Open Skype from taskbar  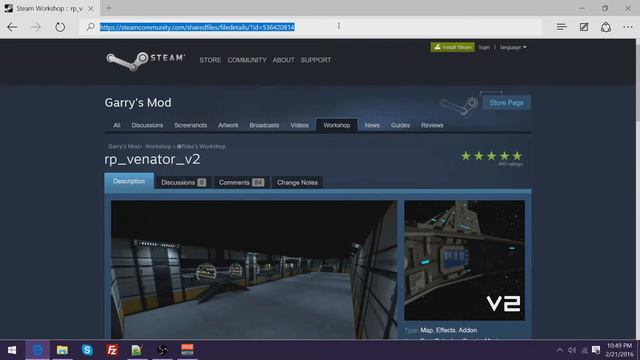tap(87, 350)
